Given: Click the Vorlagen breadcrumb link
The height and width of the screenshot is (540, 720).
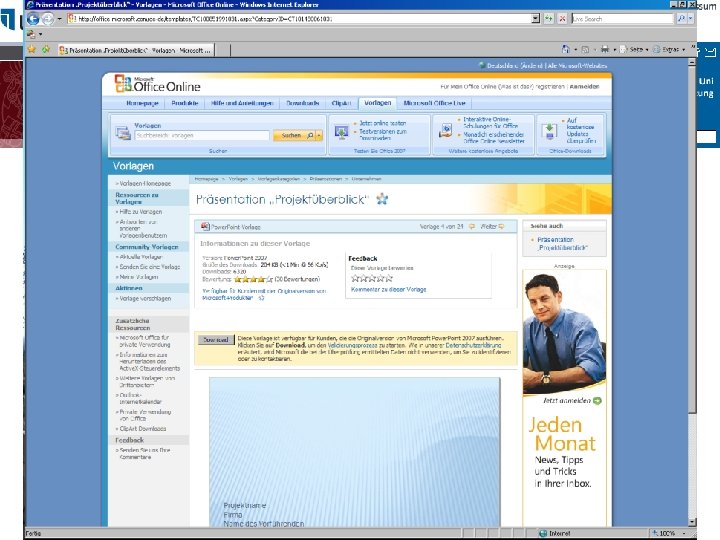Looking at the screenshot, I should (x=238, y=179).
